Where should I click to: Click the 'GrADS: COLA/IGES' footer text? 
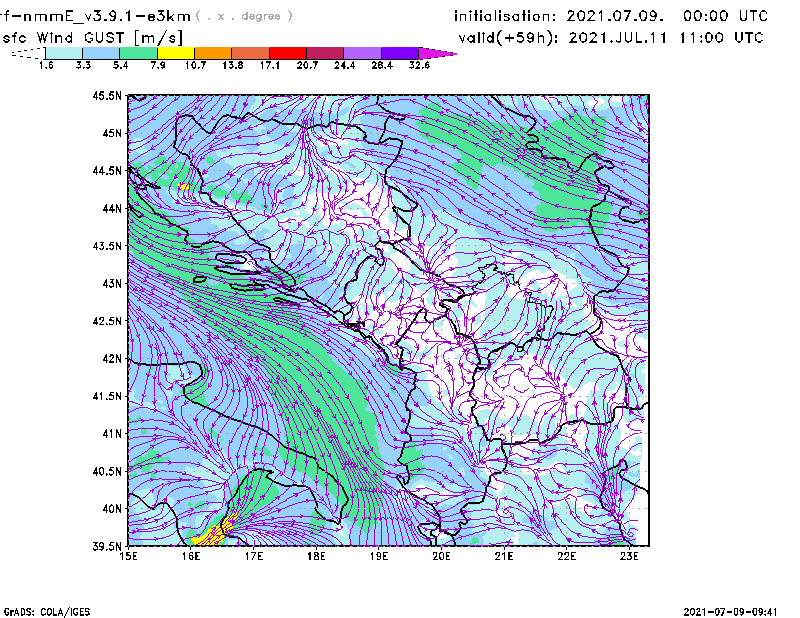(x=47, y=612)
